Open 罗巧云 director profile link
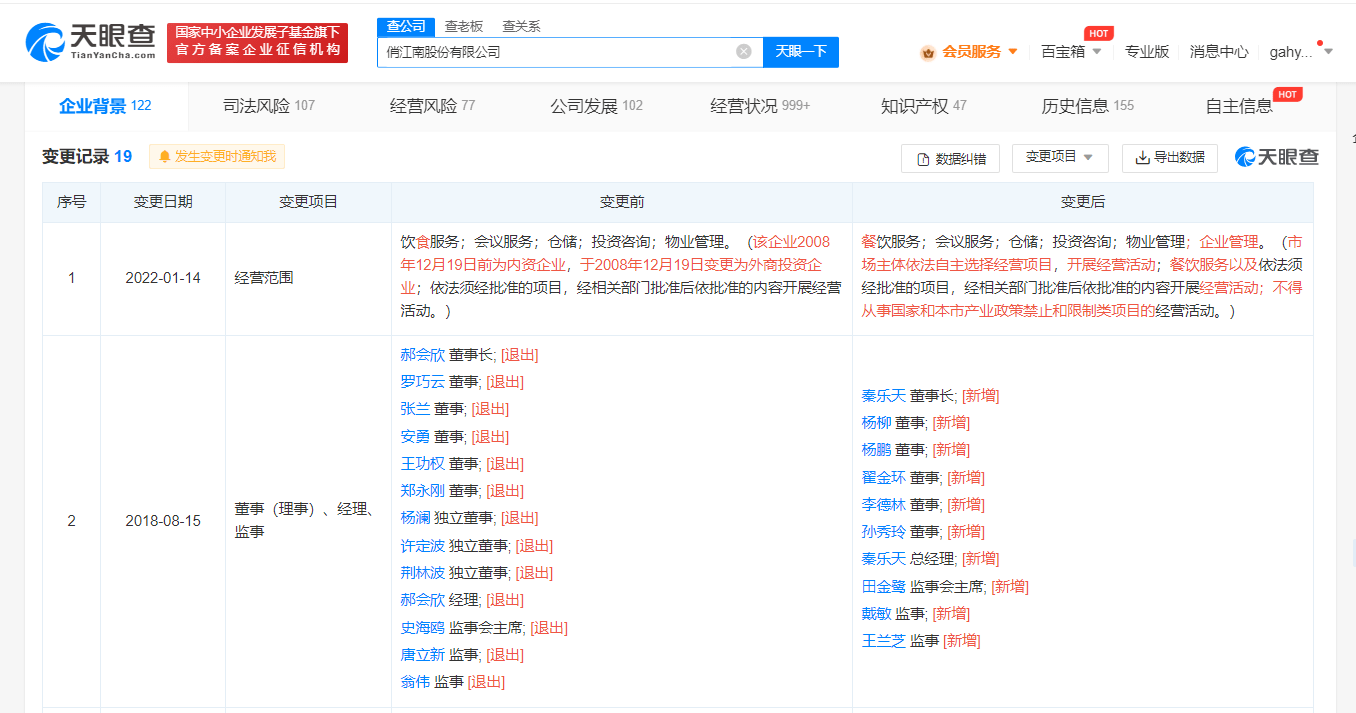Image resolution: width=1356 pixels, height=713 pixels. [x=422, y=382]
